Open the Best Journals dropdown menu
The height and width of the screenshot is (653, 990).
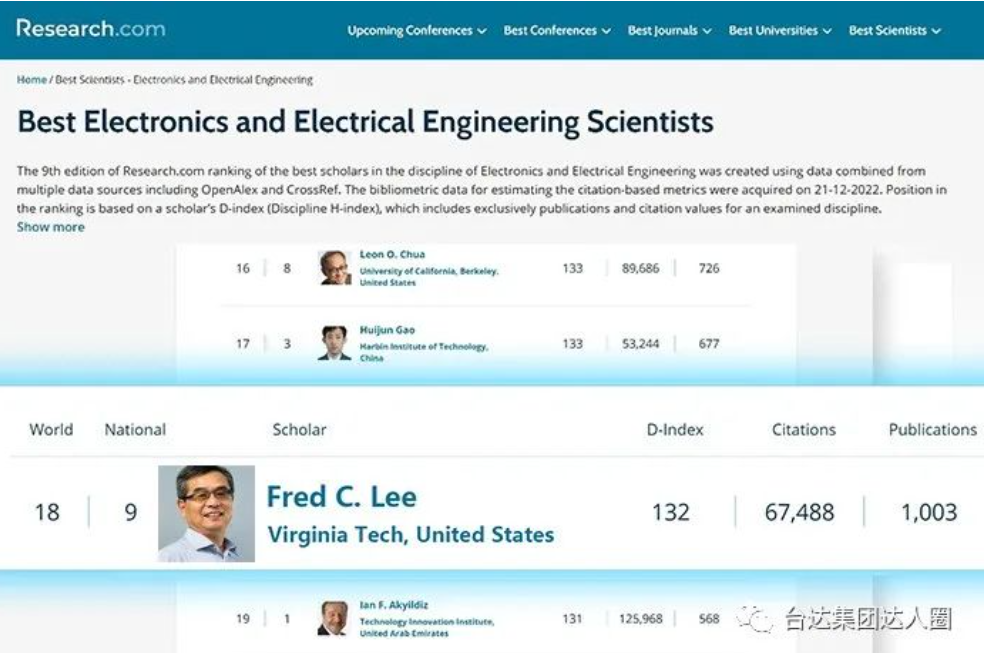pos(669,30)
